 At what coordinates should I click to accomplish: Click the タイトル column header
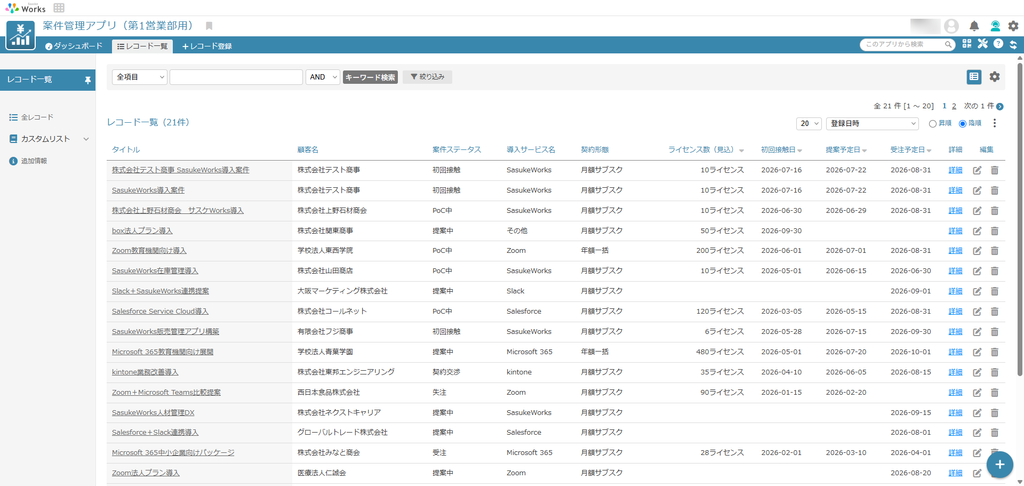pyautogui.click(x=125, y=150)
